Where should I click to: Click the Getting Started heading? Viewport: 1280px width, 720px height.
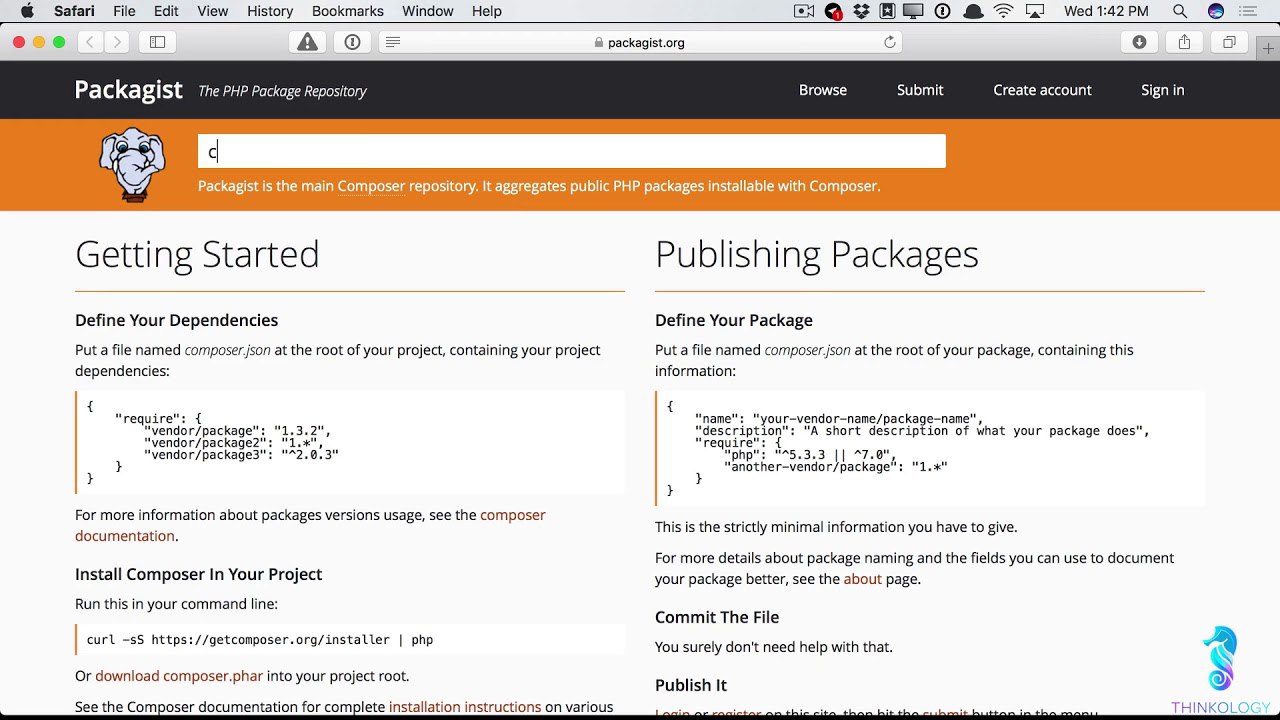(x=197, y=254)
